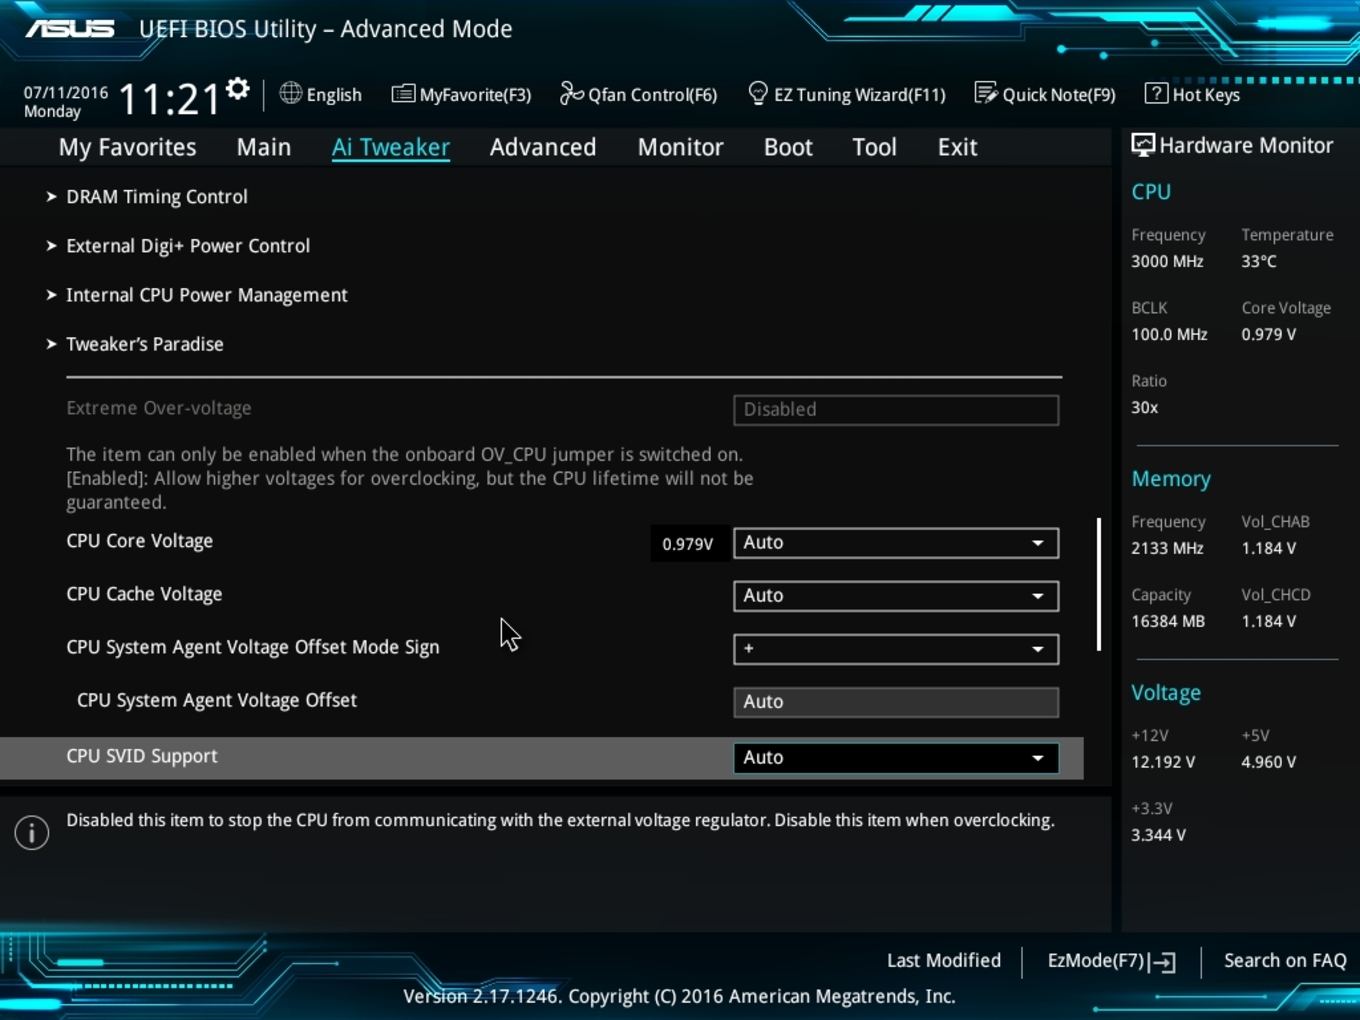Select the Ai Tweaker tab
The width and height of the screenshot is (1360, 1020).
click(x=391, y=147)
